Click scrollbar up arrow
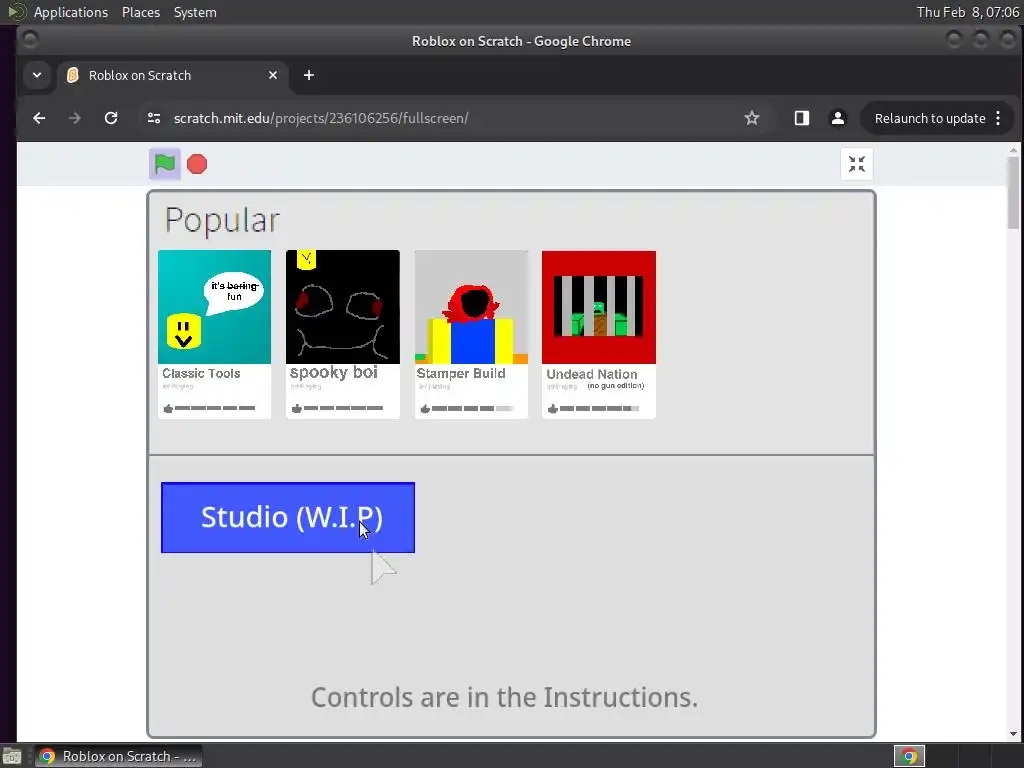The width and height of the screenshot is (1024, 768). coord(1013,150)
